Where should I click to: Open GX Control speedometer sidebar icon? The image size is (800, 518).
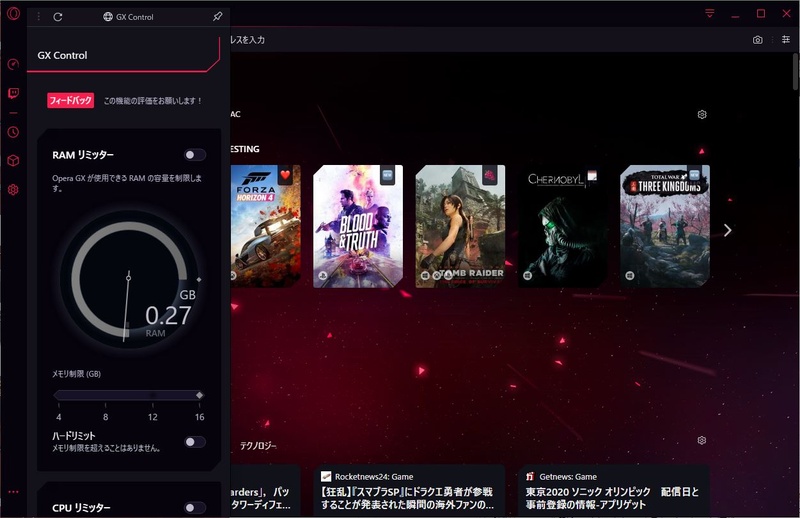coord(13,64)
